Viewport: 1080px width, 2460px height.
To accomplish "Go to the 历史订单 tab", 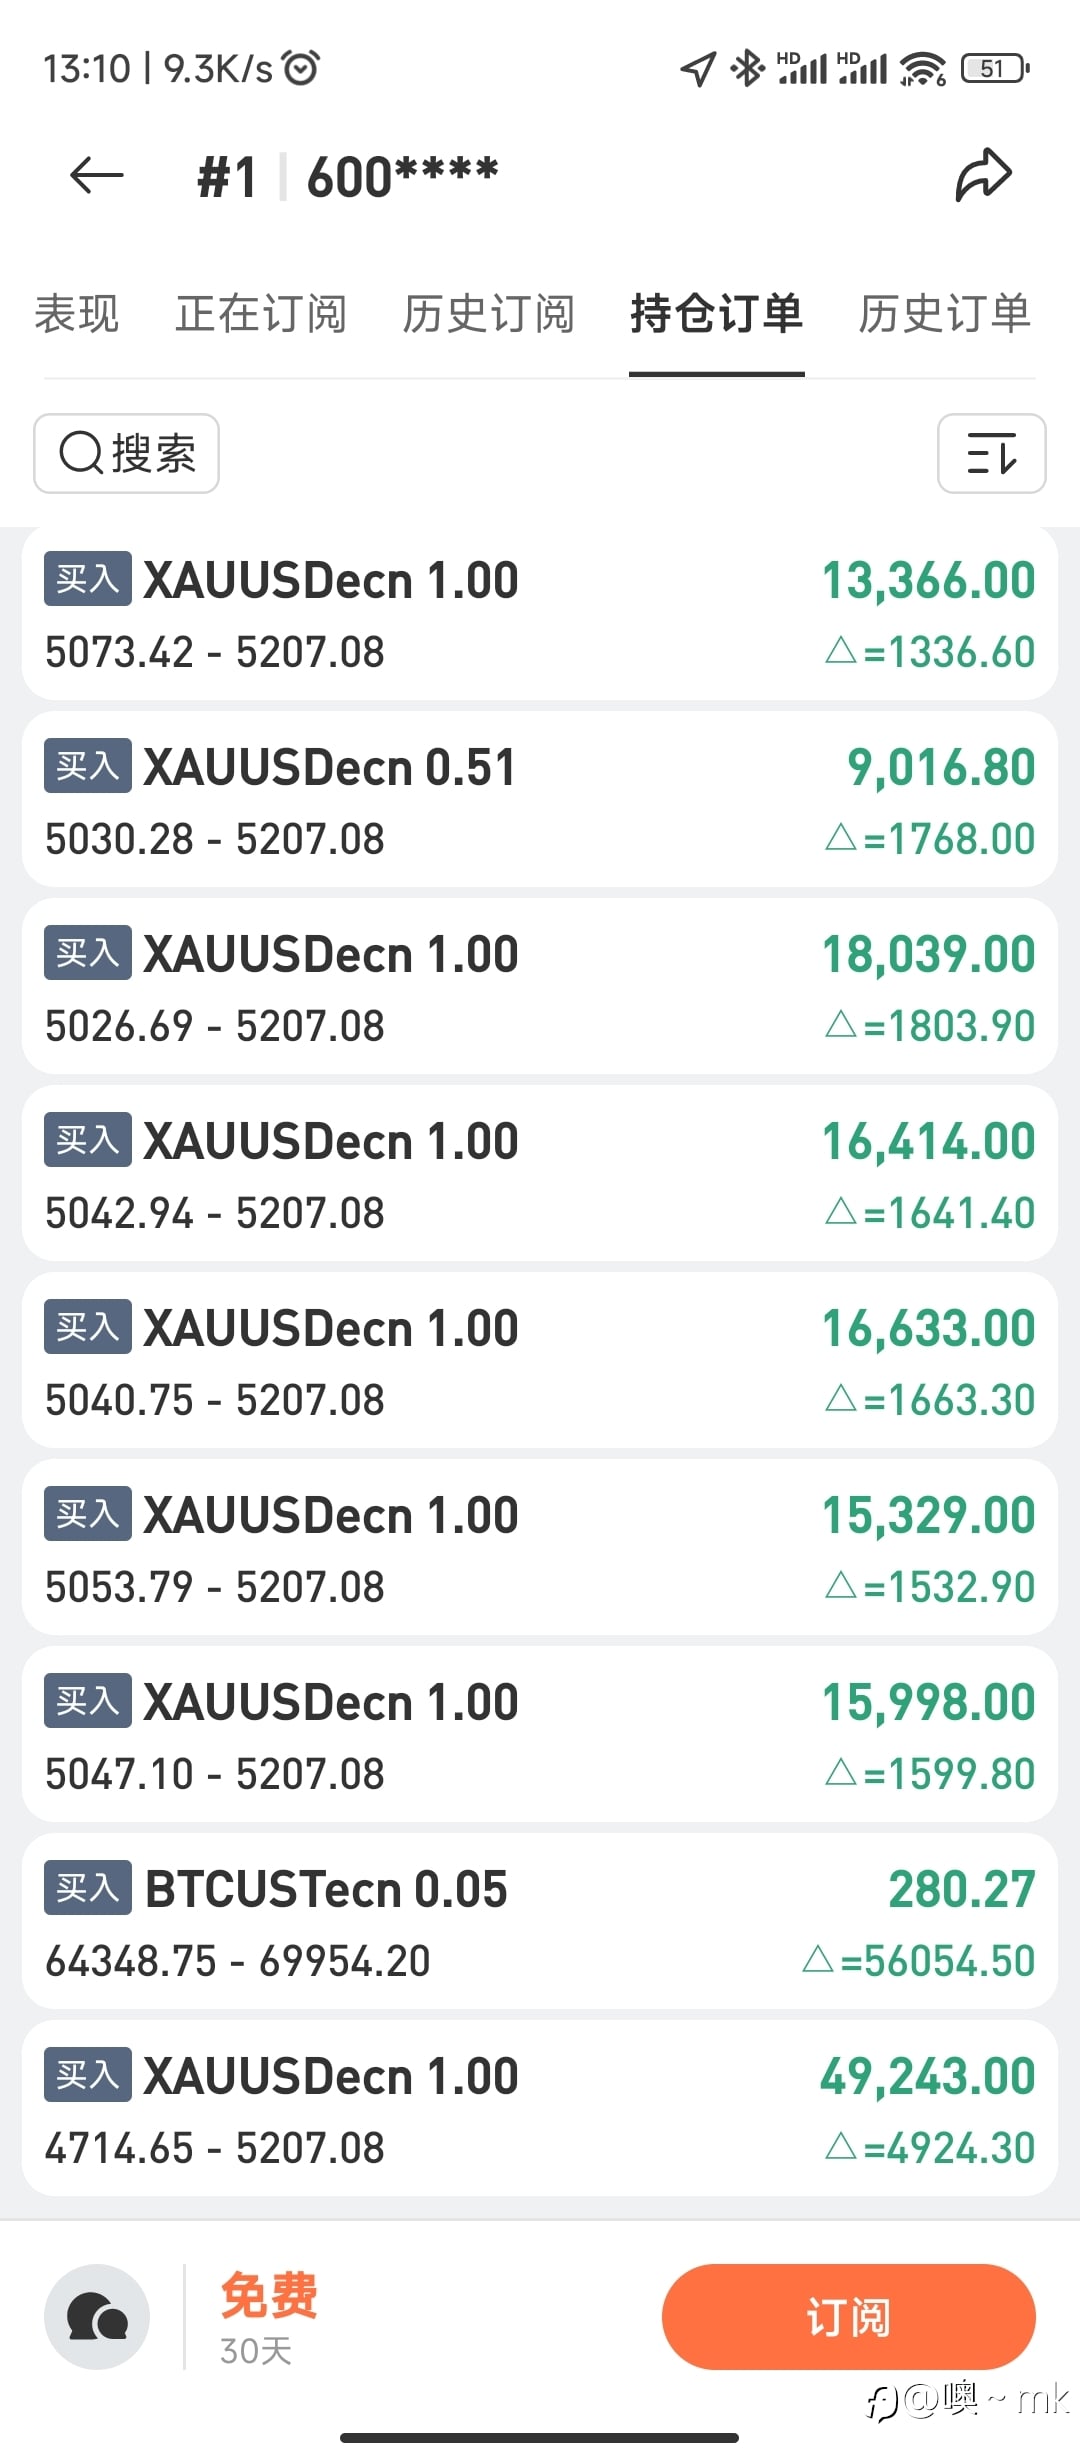I will click(x=944, y=314).
